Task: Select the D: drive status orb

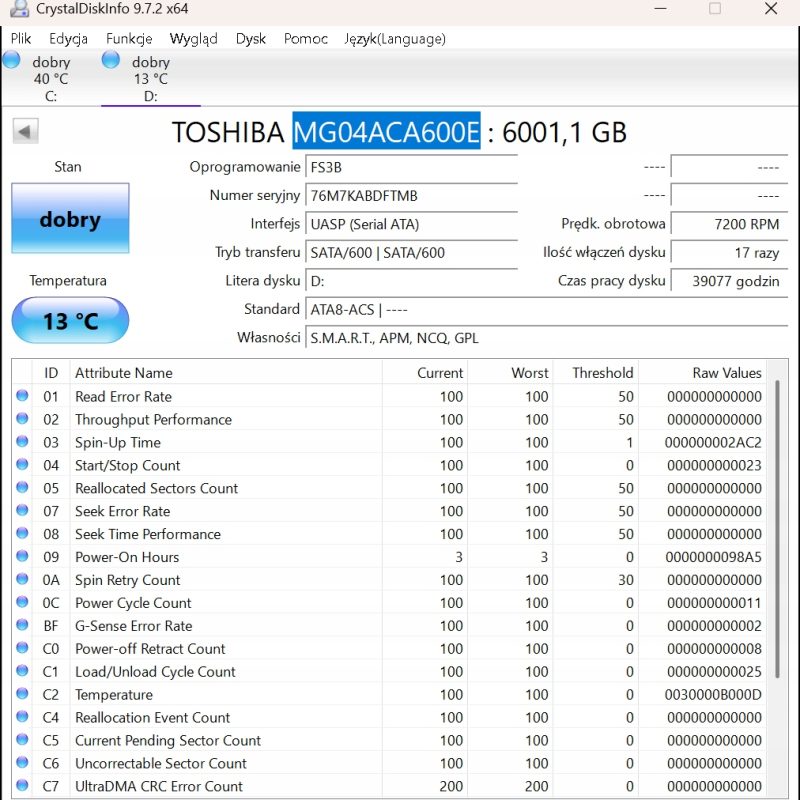Action: [111, 60]
